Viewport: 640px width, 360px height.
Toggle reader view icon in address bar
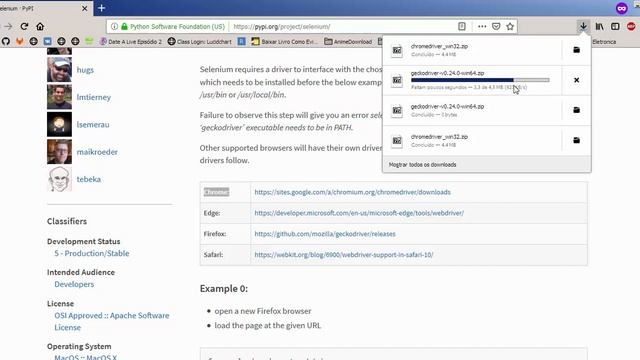point(462,27)
